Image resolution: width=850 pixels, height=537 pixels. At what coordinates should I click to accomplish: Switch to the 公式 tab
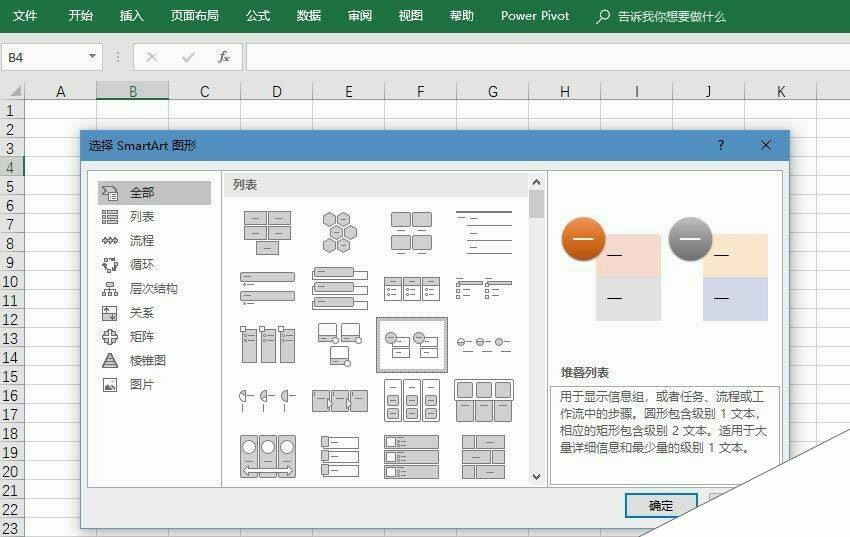click(257, 16)
